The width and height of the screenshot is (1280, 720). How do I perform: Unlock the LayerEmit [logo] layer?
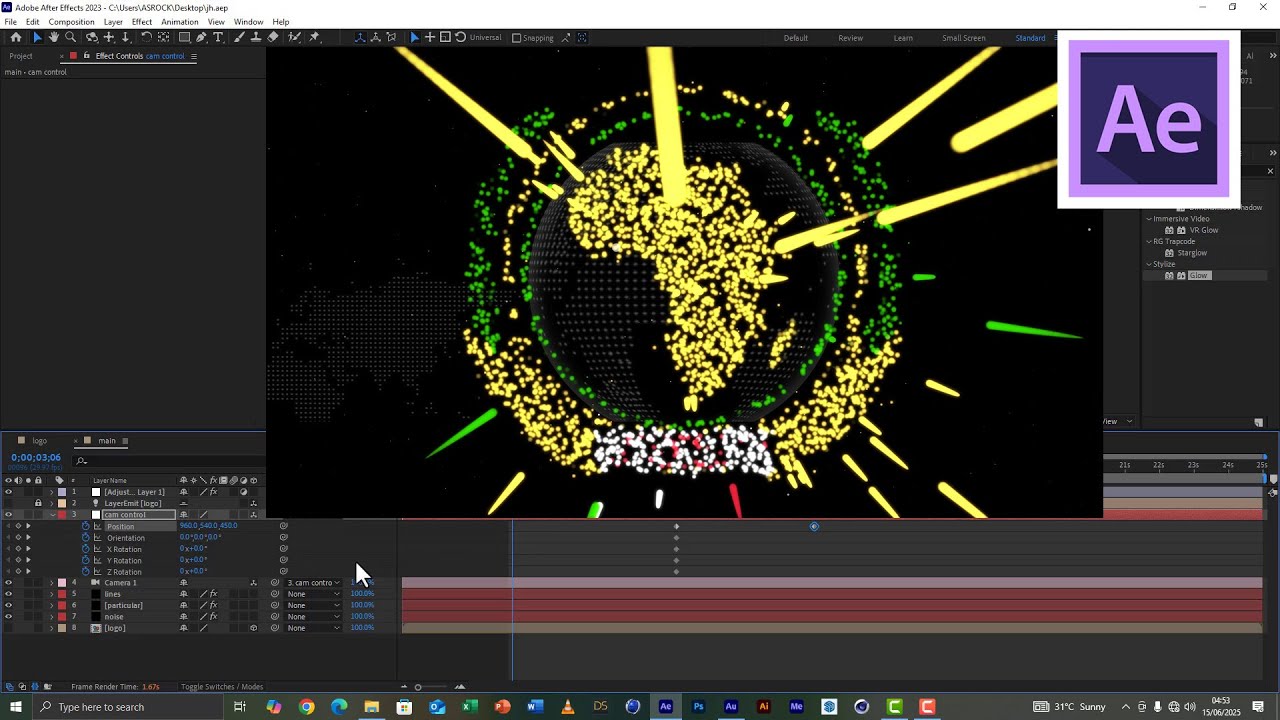pos(38,503)
